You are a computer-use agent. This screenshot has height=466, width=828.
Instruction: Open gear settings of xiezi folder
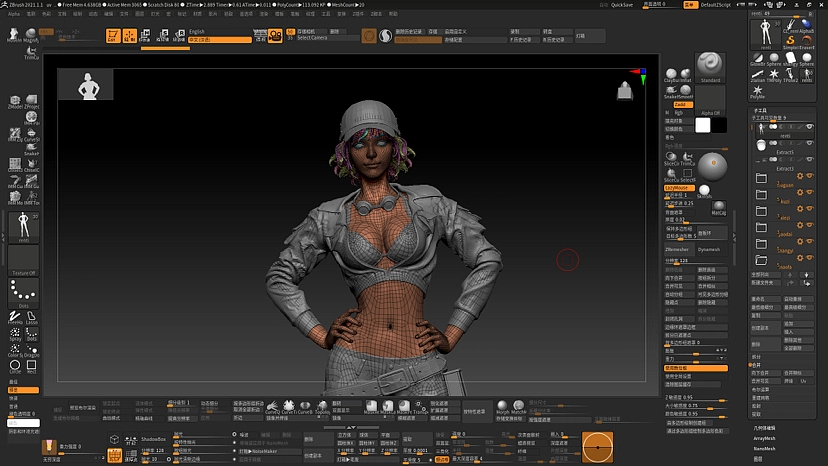click(800, 209)
